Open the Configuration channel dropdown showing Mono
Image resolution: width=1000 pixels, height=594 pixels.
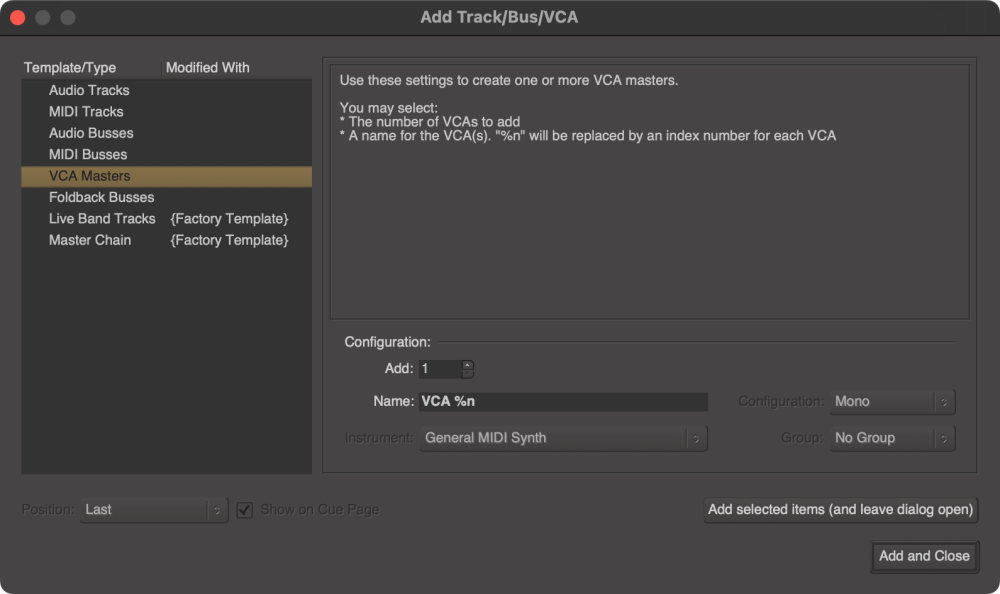click(x=891, y=401)
